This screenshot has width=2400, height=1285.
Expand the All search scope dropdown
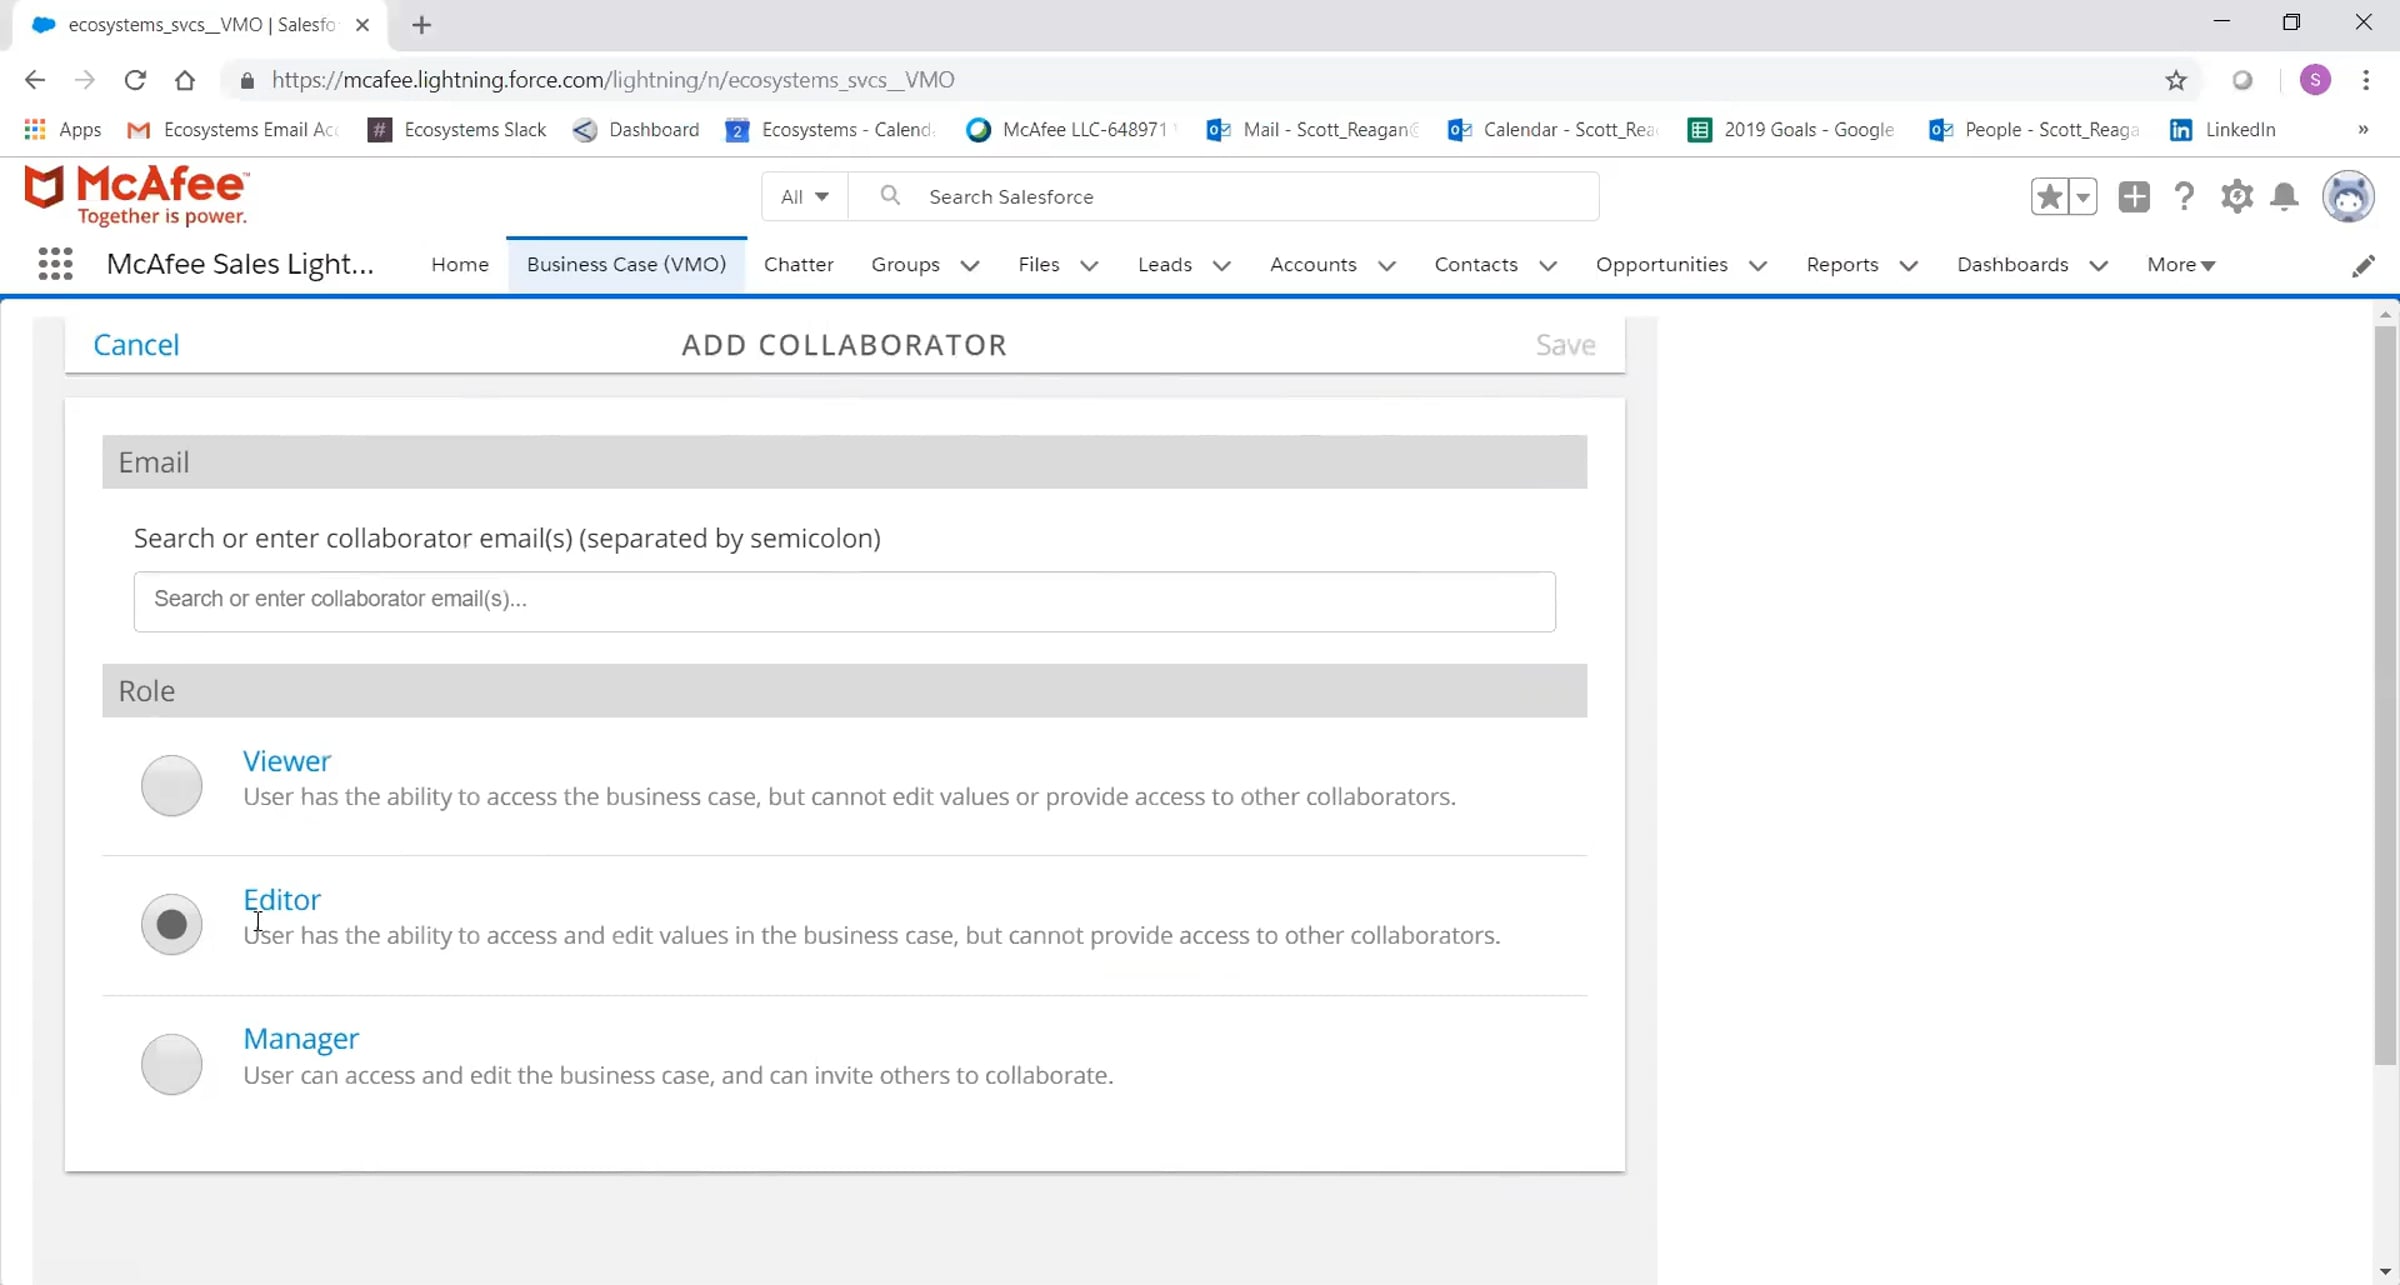pyautogui.click(x=804, y=197)
